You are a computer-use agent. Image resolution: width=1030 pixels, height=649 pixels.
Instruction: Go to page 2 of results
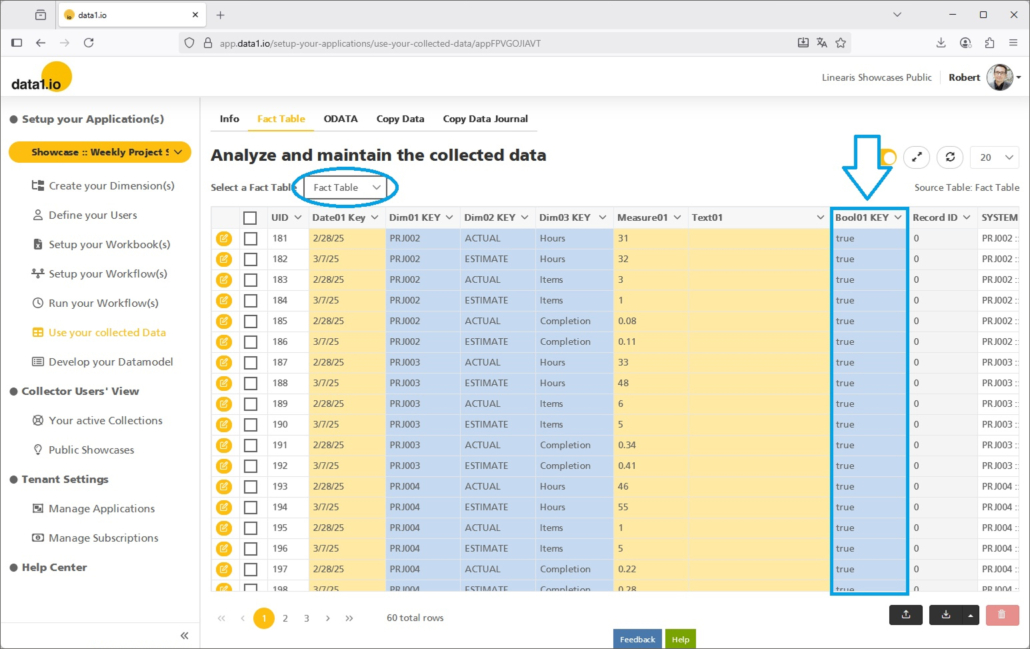(285, 618)
